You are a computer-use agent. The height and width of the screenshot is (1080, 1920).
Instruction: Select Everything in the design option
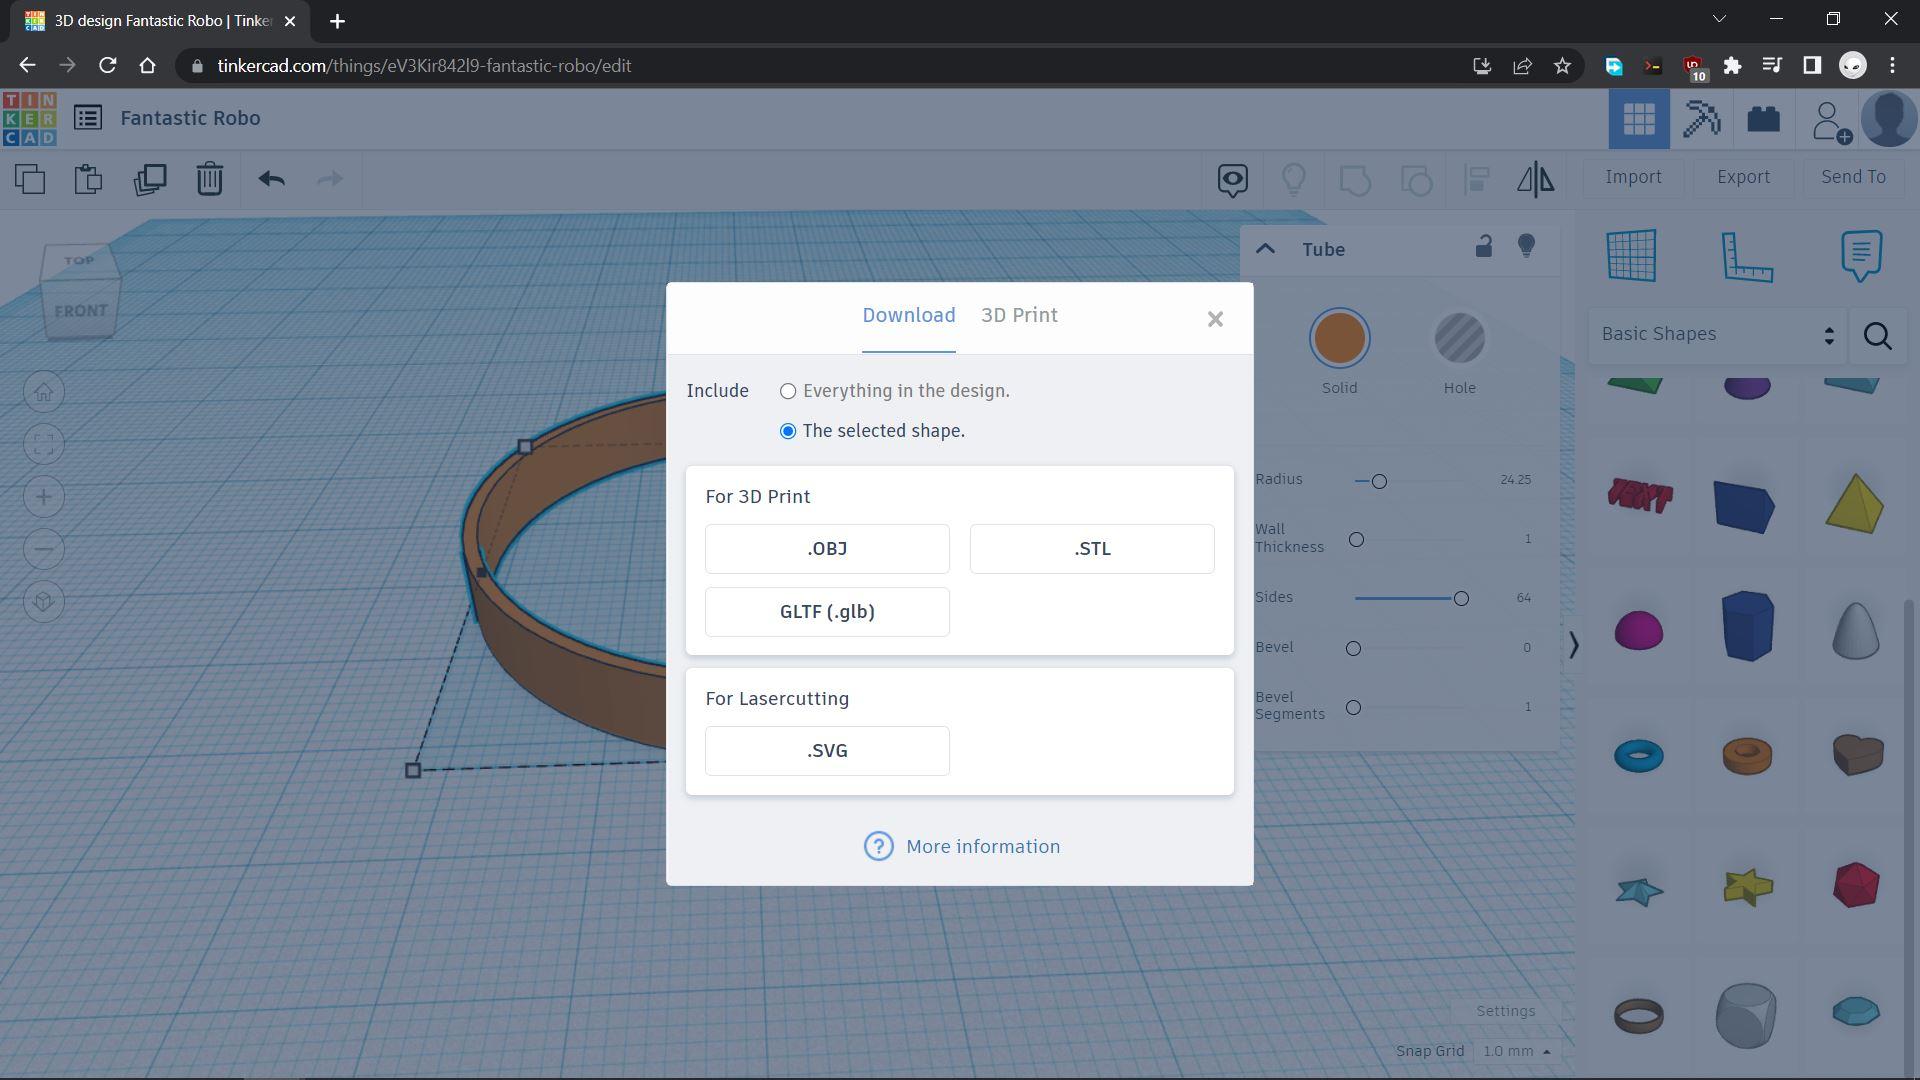click(x=788, y=391)
